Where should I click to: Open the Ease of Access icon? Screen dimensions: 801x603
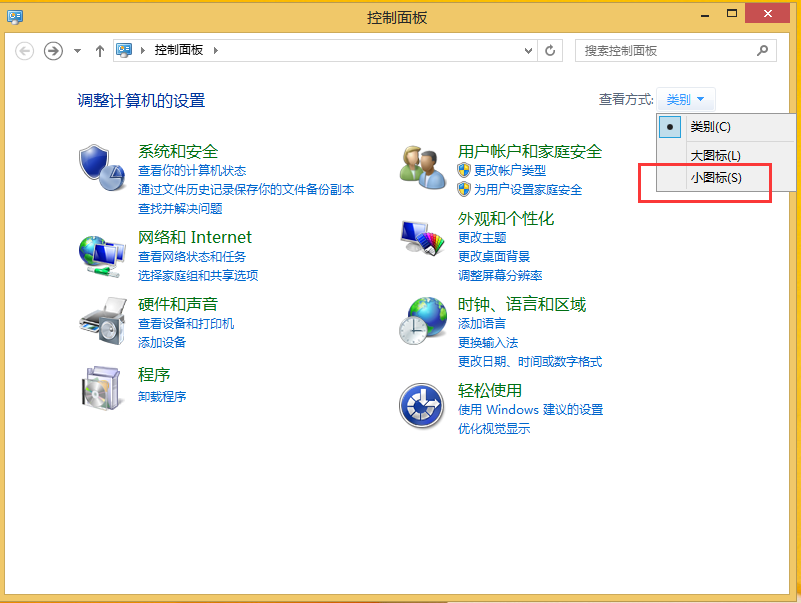click(x=421, y=406)
